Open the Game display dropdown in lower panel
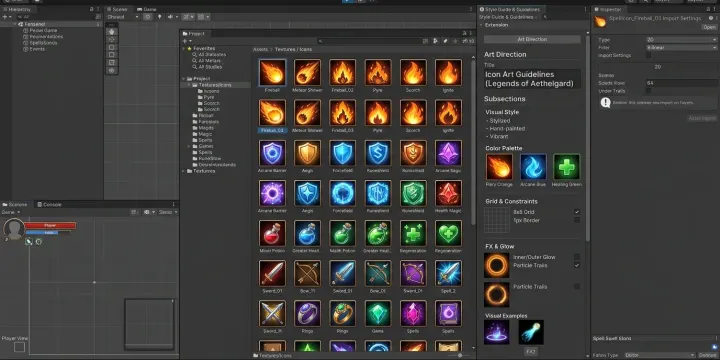Image resolution: width=720 pixels, height=360 pixels. (11, 212)
